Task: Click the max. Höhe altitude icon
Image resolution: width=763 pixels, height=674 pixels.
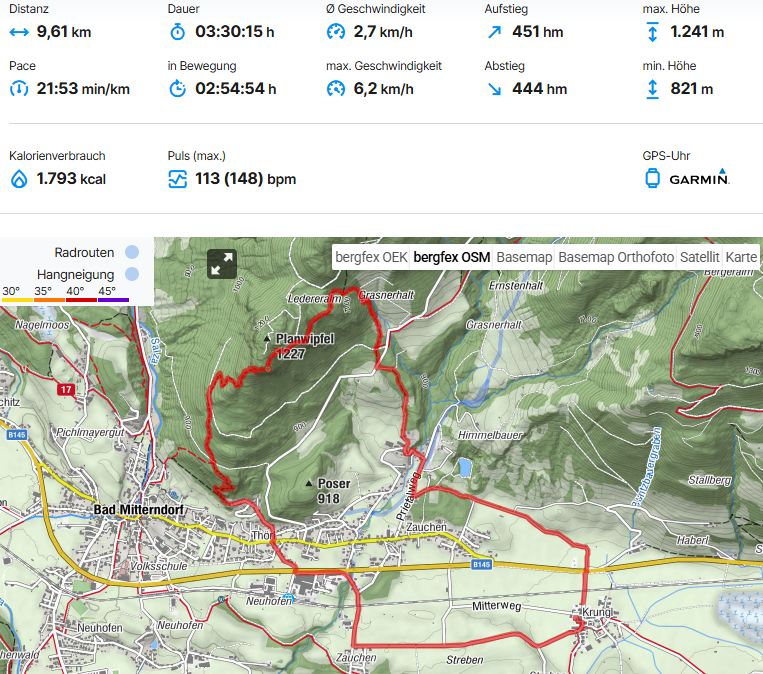Action: pos(652,32)
